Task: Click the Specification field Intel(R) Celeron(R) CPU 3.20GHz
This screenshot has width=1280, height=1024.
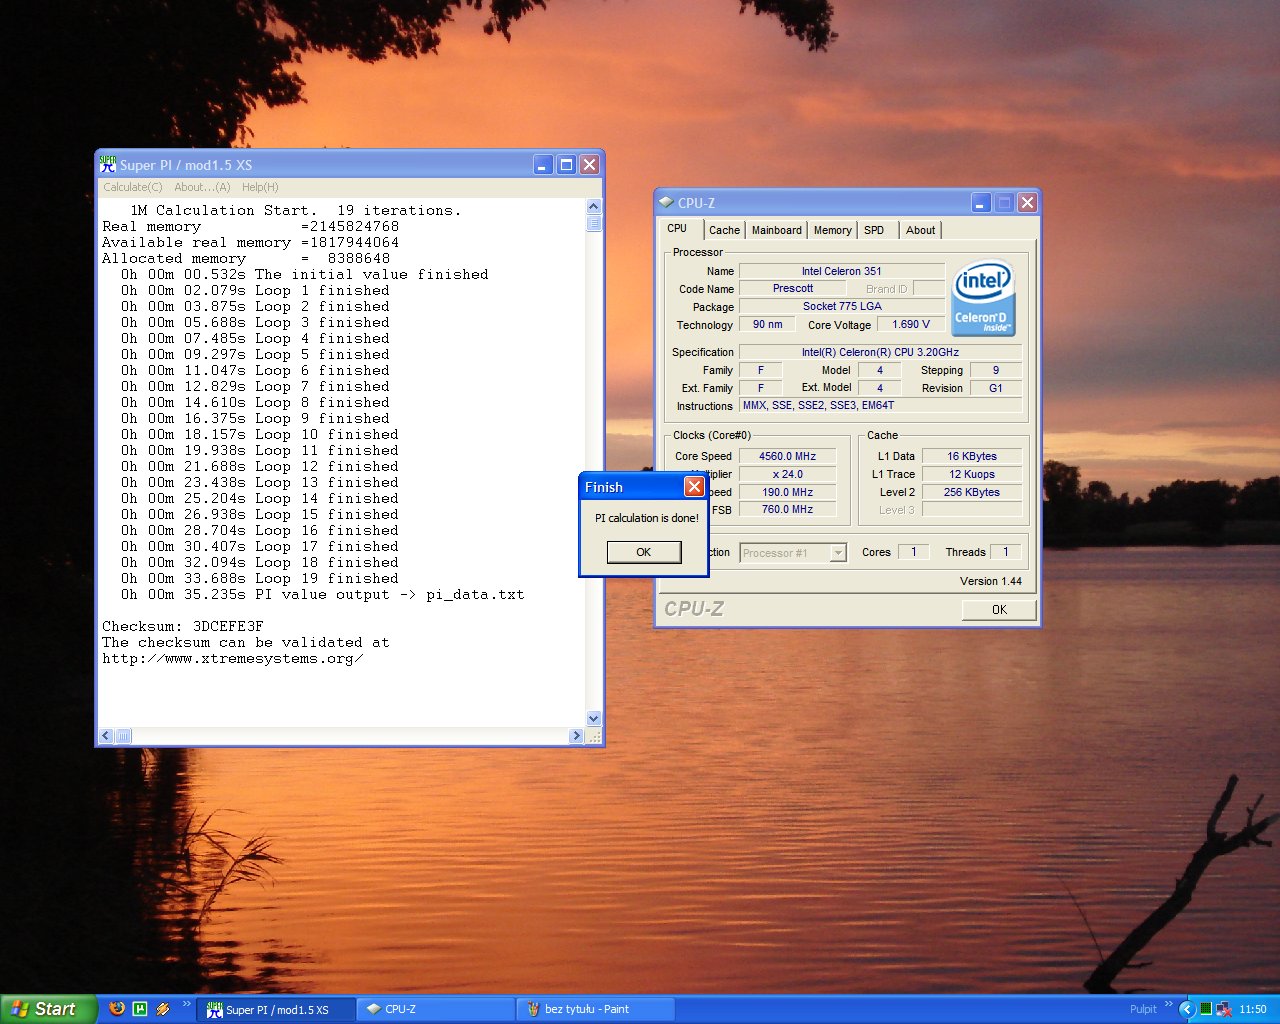Action: point(880,352)
